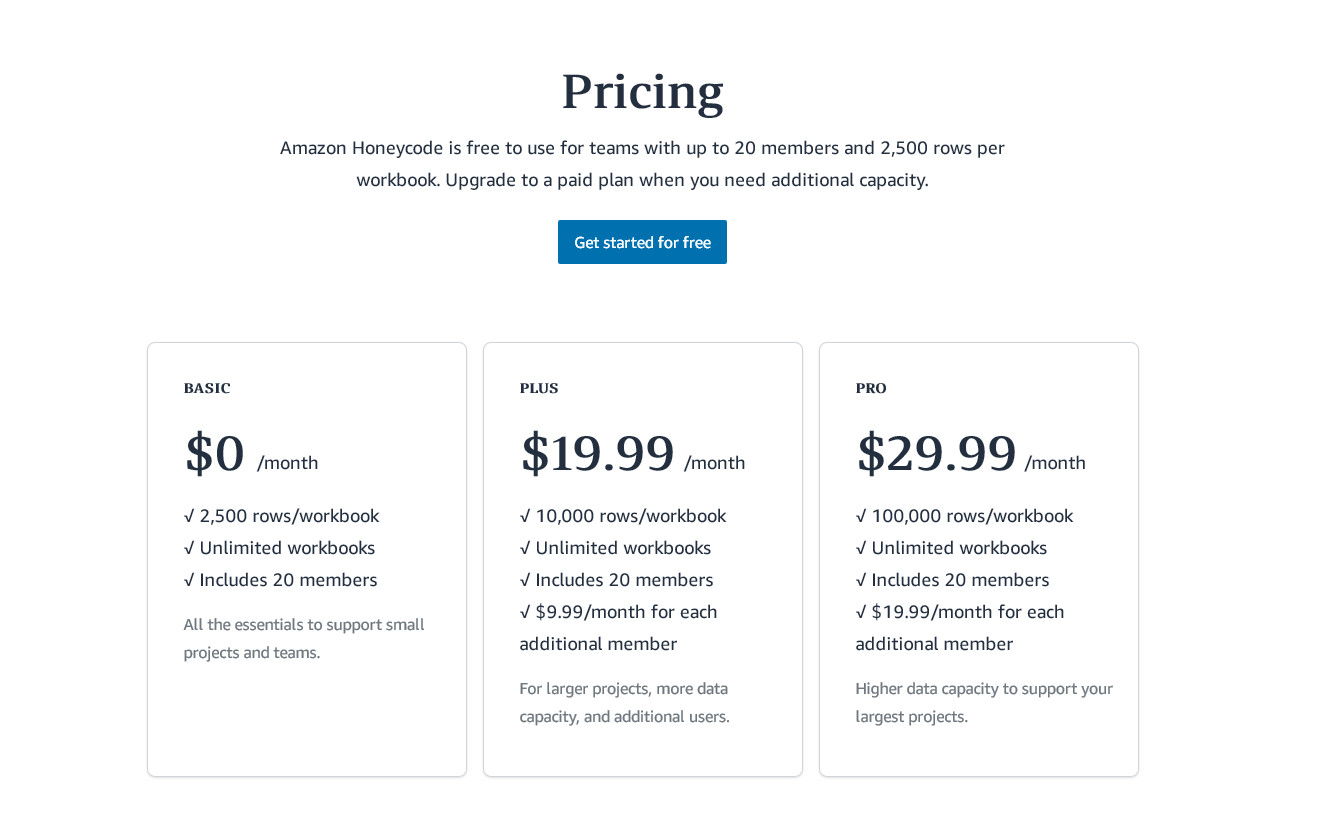This screenshot has height=832, width=1332.
Task: Select the 2,500 rows/workbook feature
Action: click(x=281, y=516)
